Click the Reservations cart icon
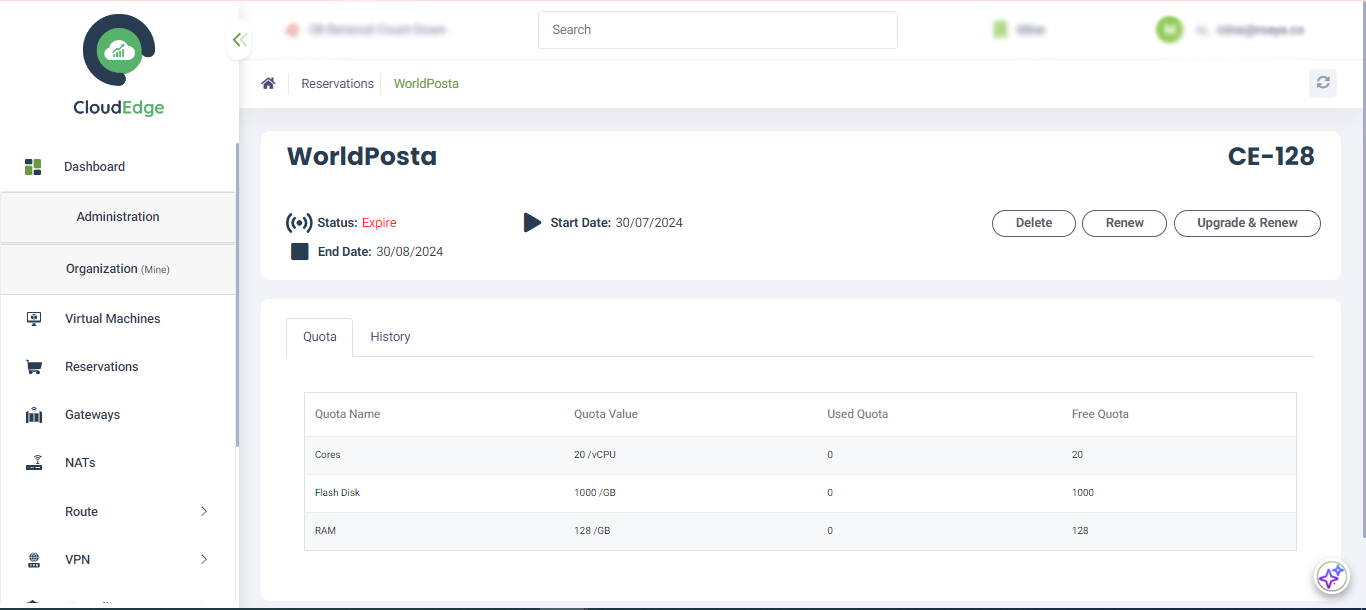1366x610 pixels. click(x=34, y=367)
